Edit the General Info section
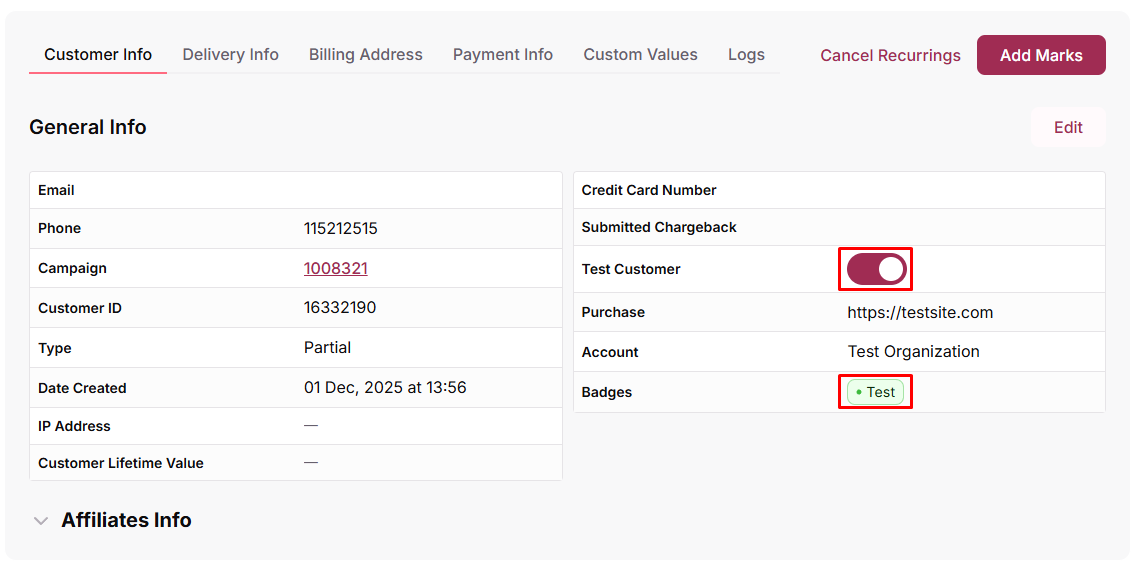1138x567 pixels. click(1068, 127)
